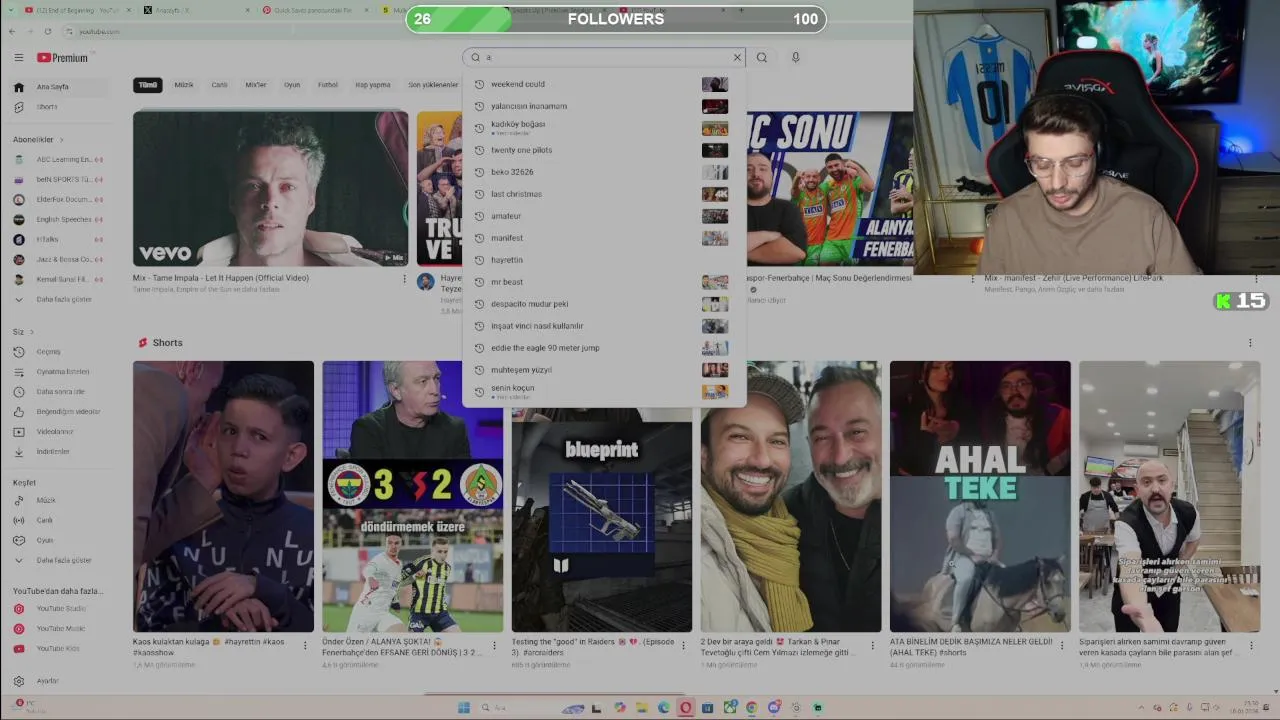Open Opera browser icon on taskbar
Viewport: 1280px width, 720px height.
point(686,708)
